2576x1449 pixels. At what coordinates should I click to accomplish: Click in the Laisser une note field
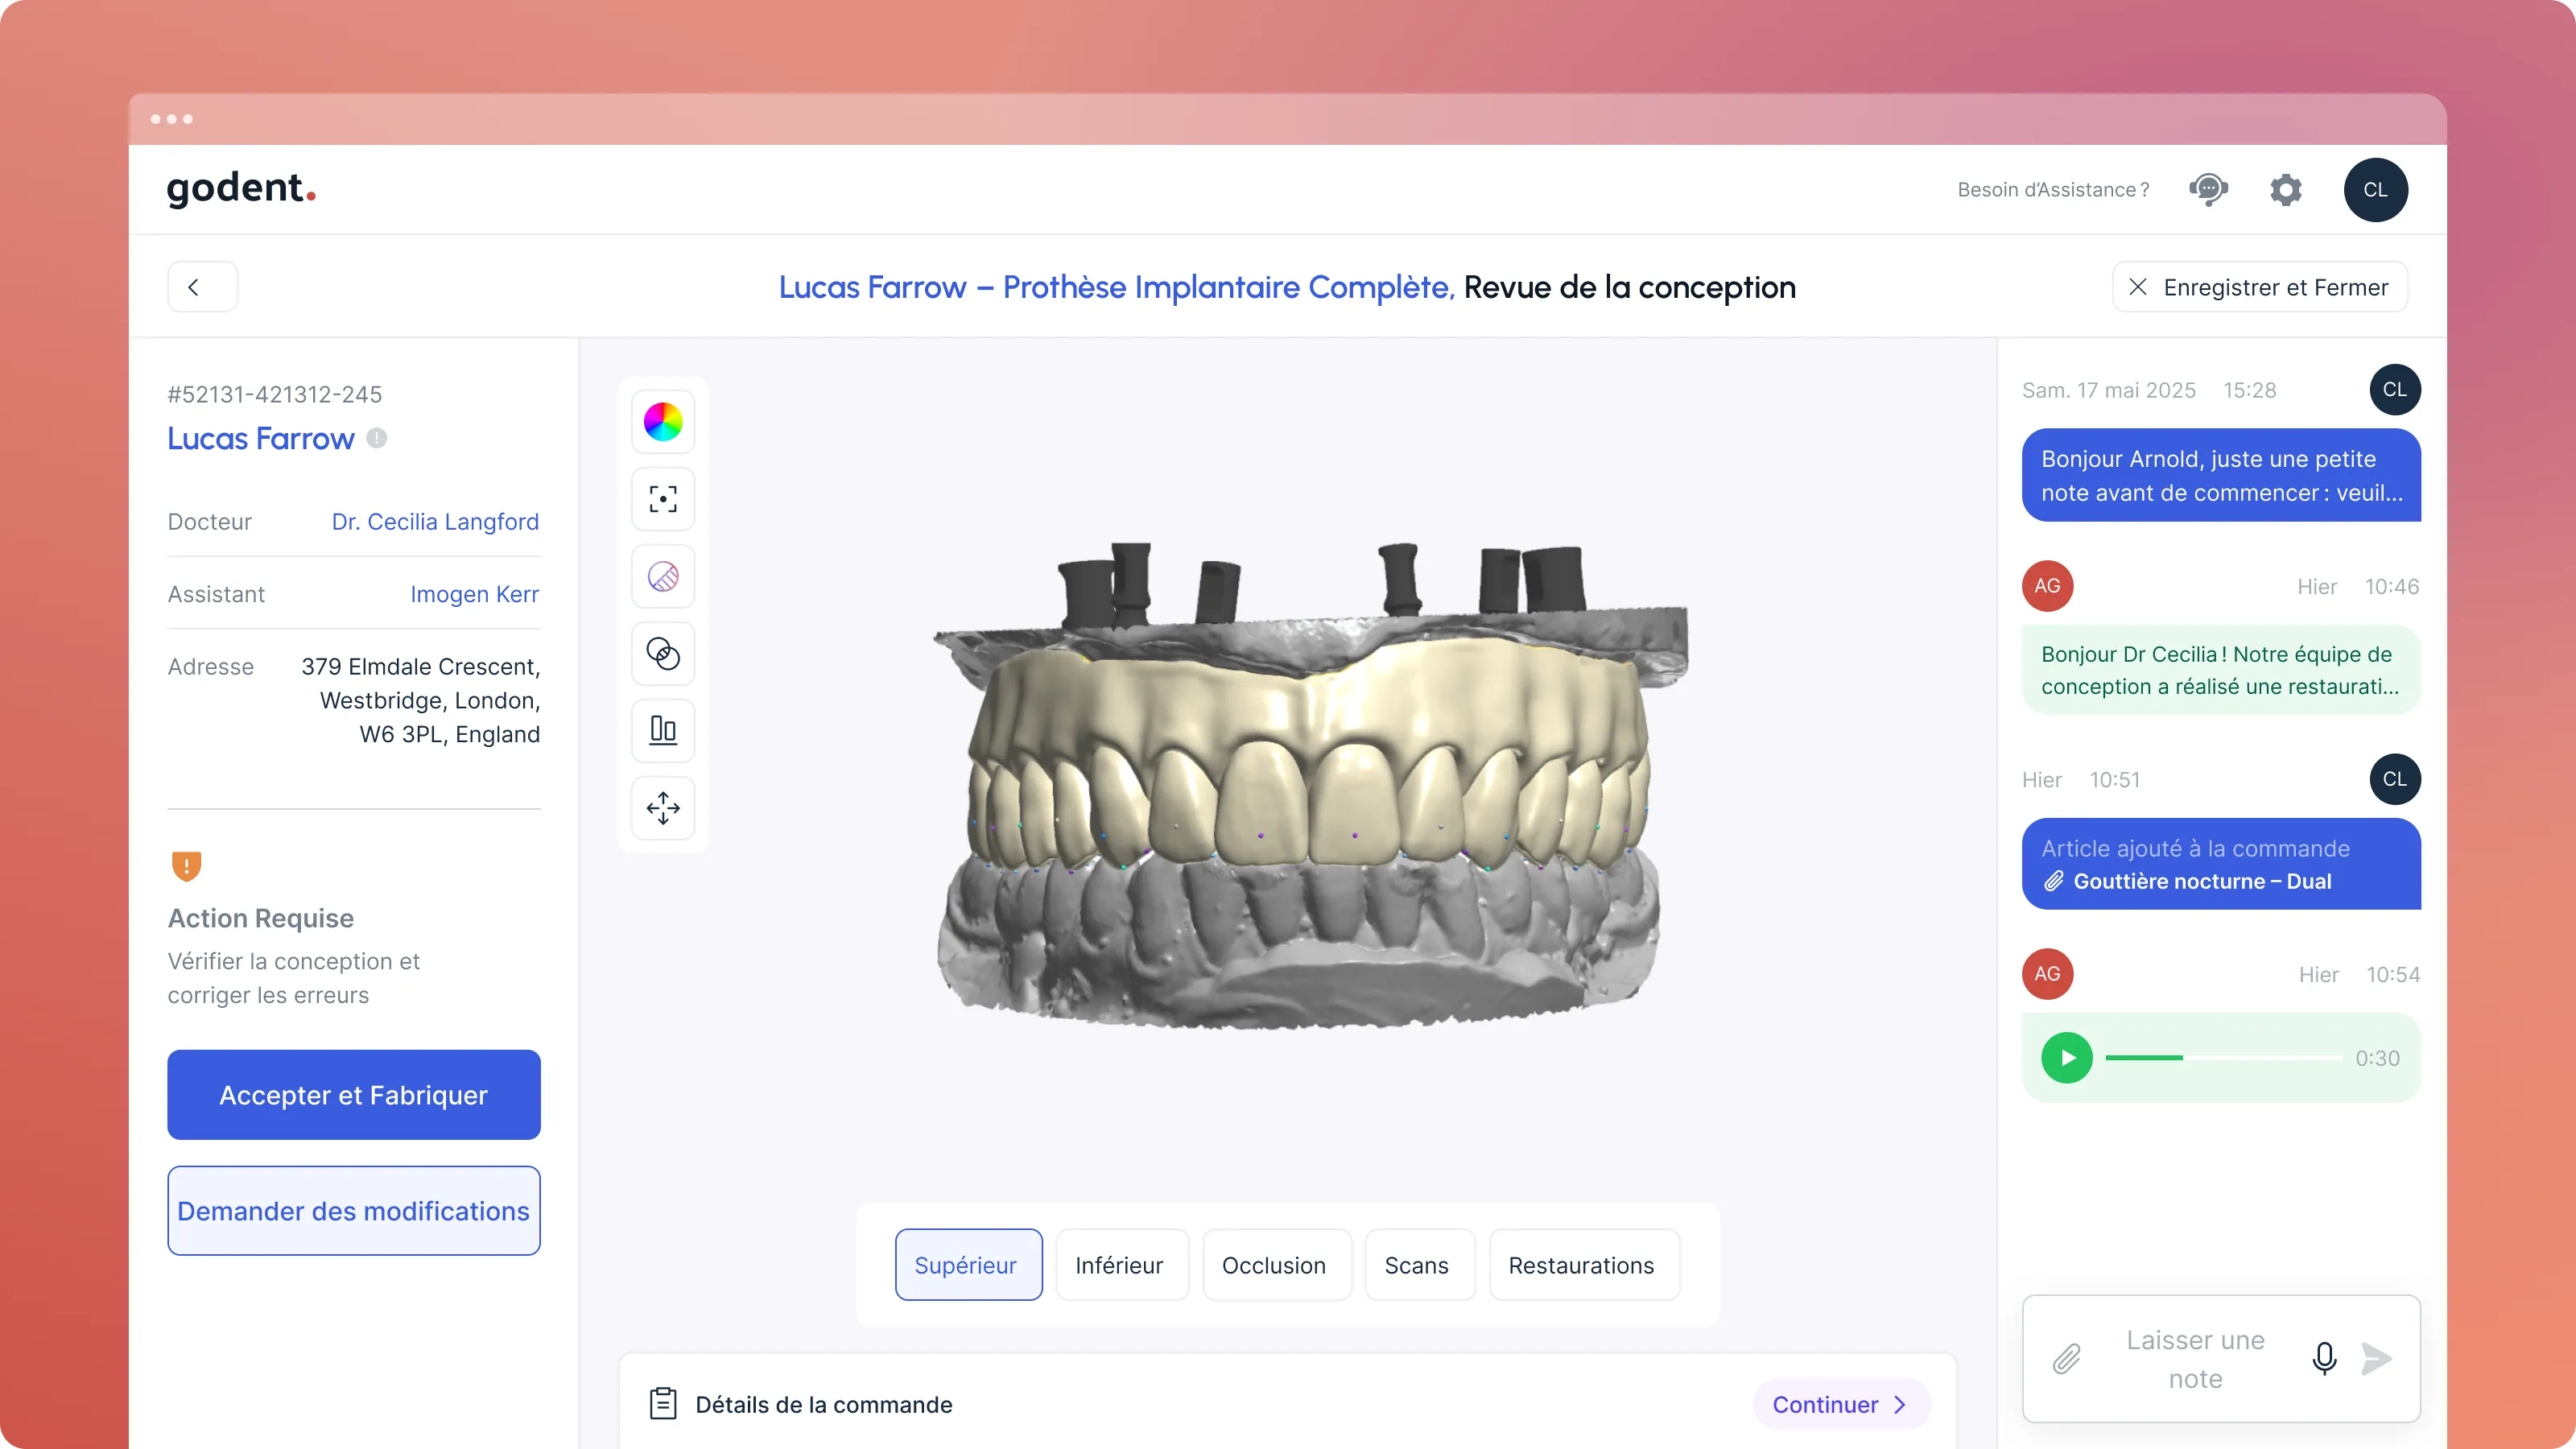point(2195,1358)
